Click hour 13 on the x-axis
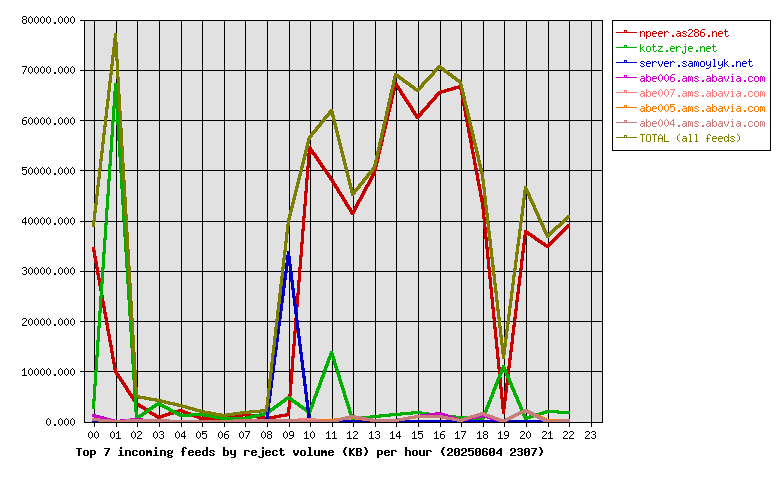 pos(375,435)
